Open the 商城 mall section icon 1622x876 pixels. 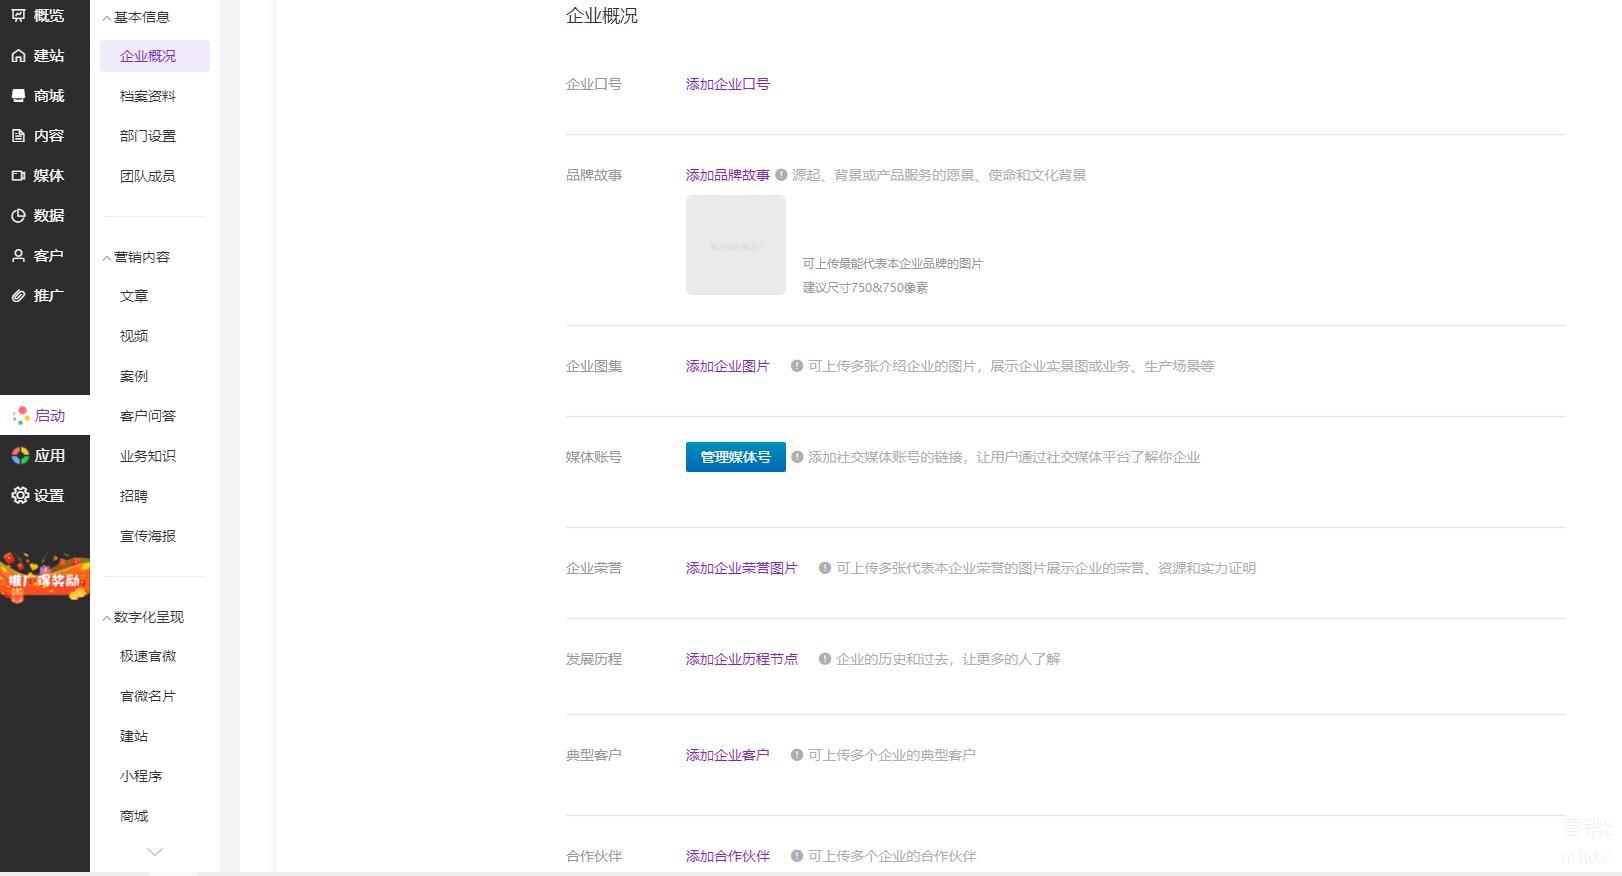tap(19, 96)
